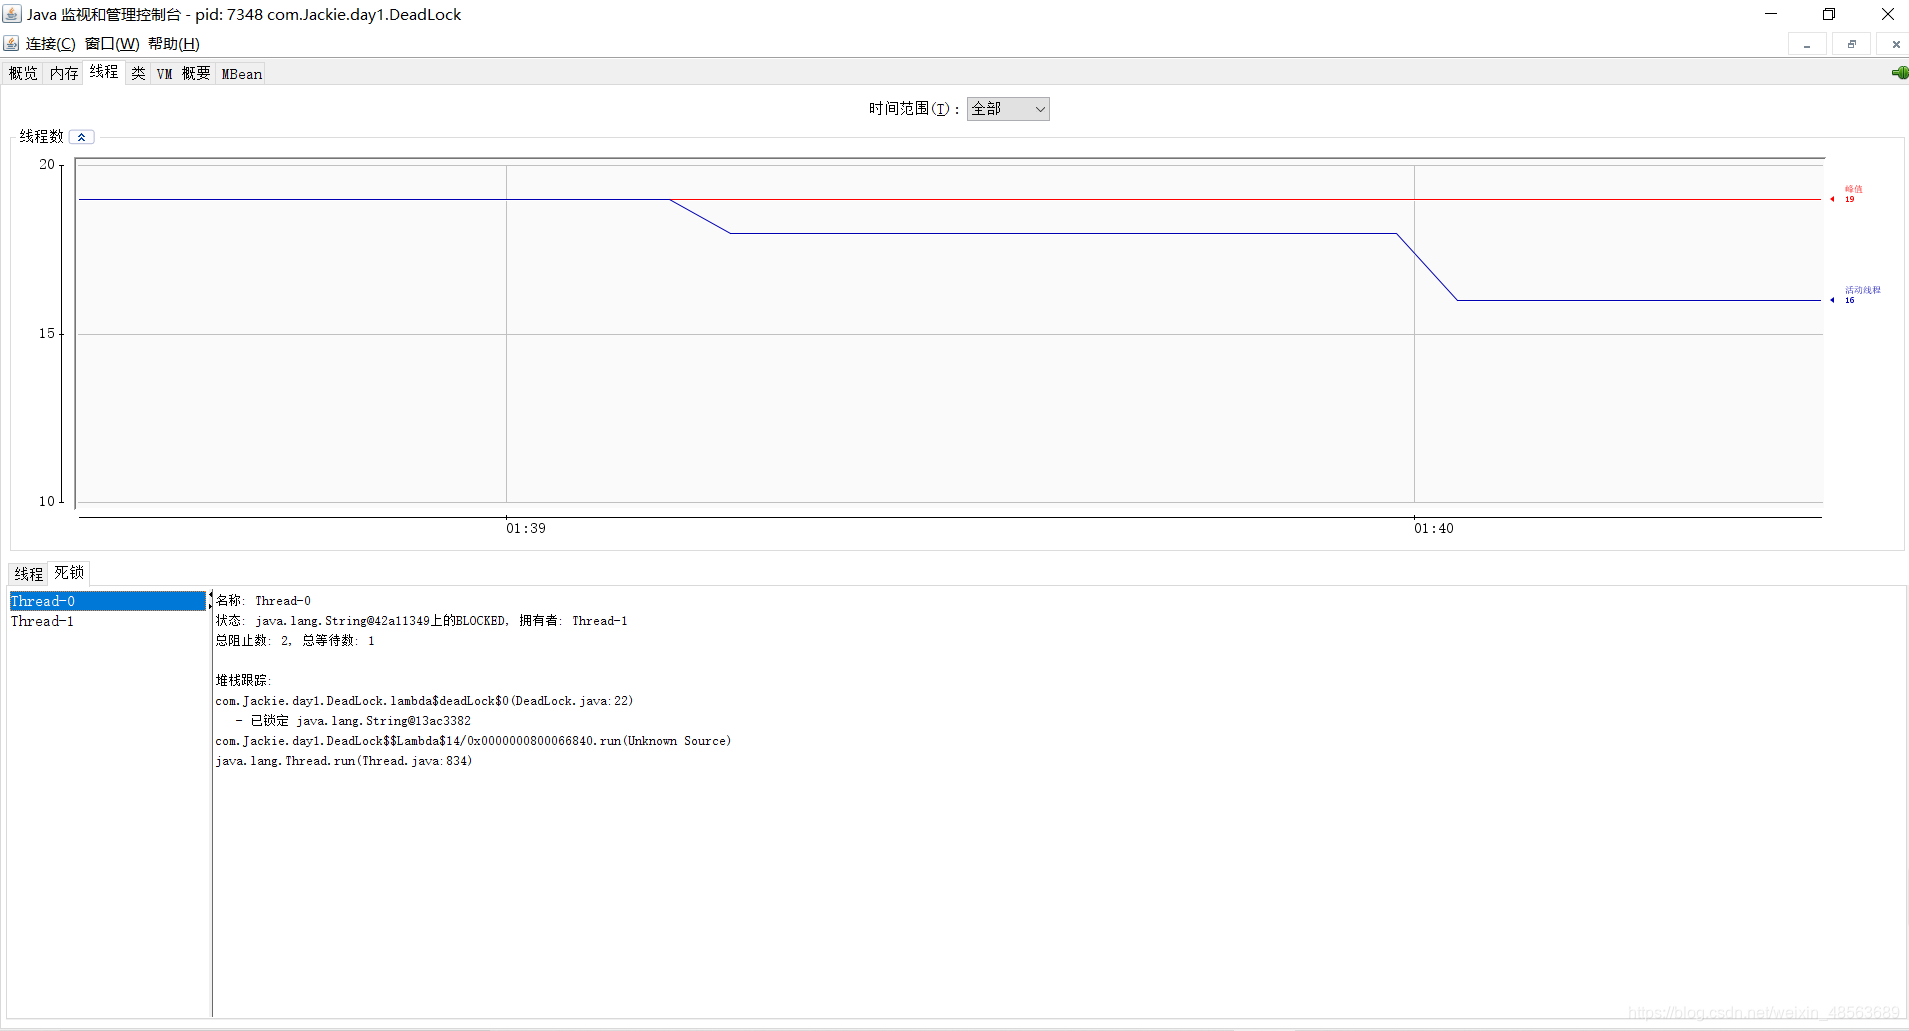Open the MBean tab

(241, 73)
